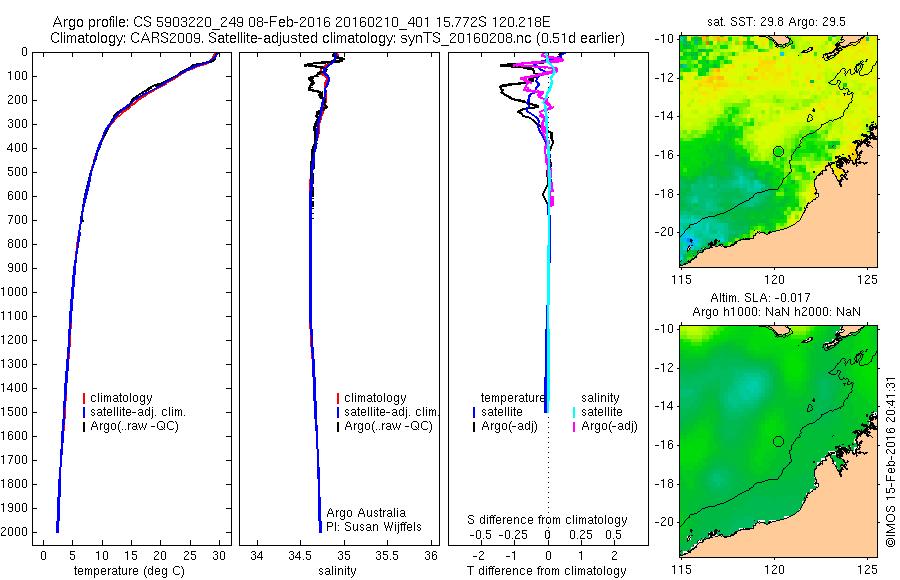Click 'sat. SST: 29.8 Argo: 29.5' map title
The width and height of the screenshot is (900, 580).
pyautogui.click(x=777, y=22)
